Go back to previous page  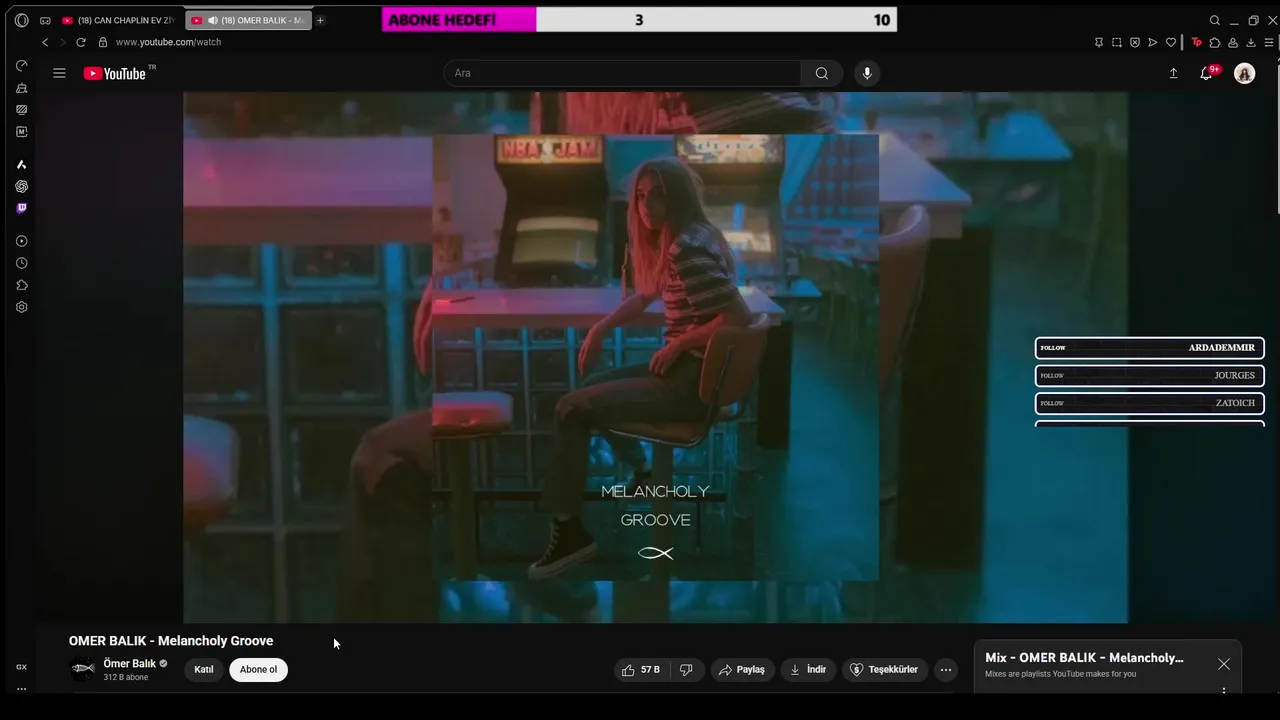point(45,42)
